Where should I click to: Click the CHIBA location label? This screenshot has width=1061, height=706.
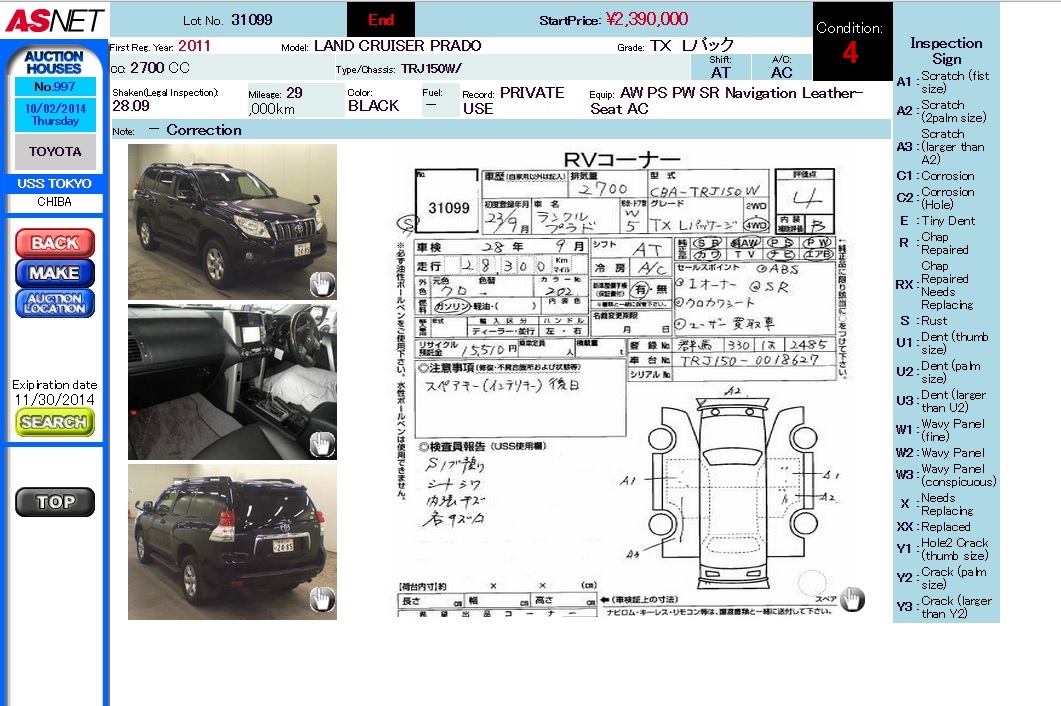(x=55, y=202)
